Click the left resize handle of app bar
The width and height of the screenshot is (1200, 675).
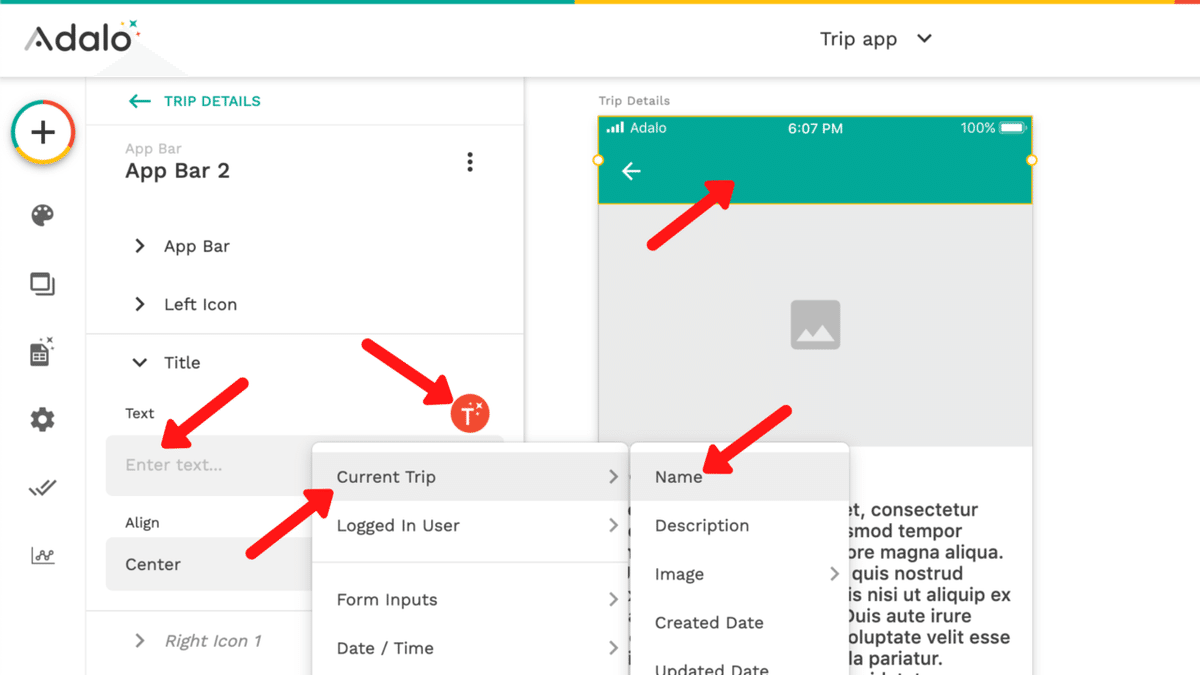[x=598, y=160]
